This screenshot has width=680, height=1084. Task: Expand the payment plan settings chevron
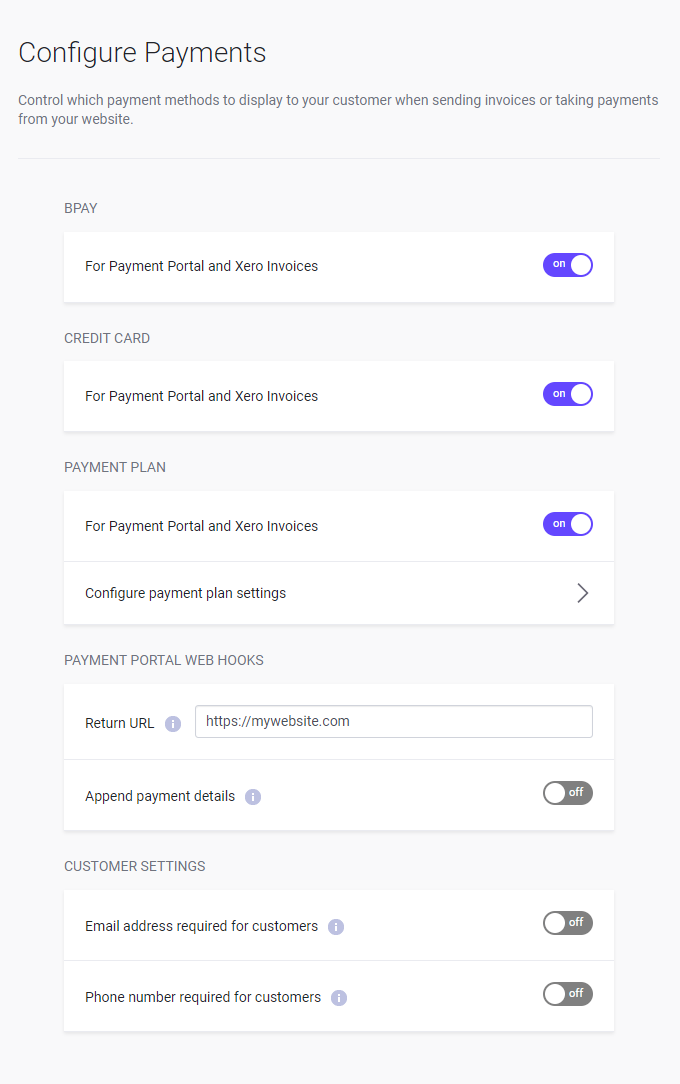click(x=582, y=592)
